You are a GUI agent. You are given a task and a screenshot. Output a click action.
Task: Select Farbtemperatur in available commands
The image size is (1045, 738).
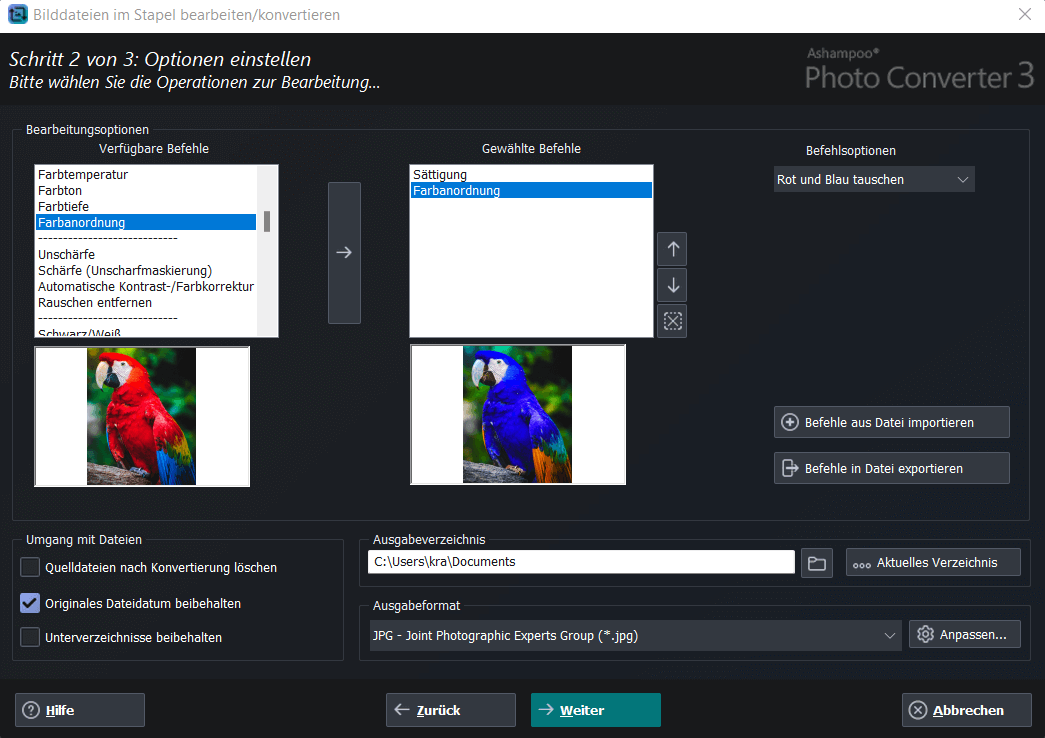[83, 175]
